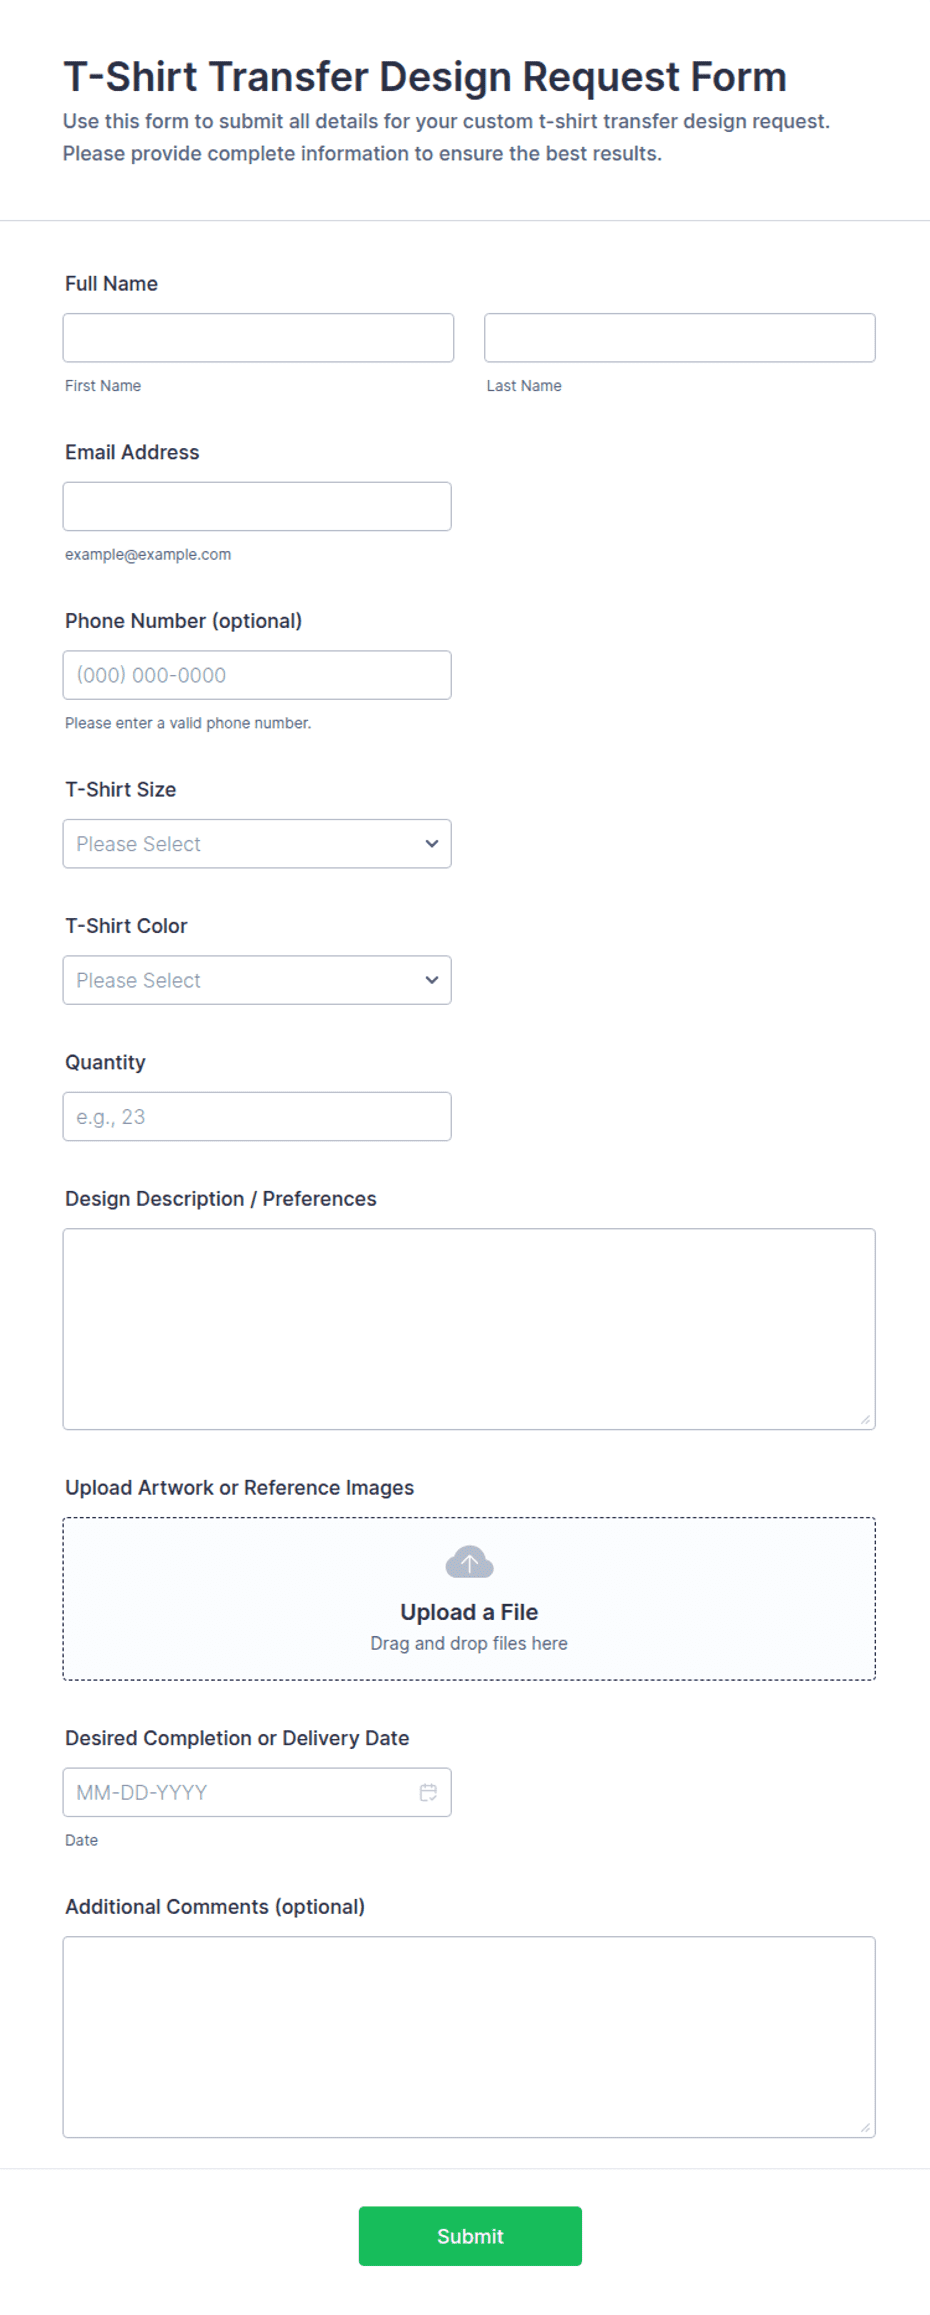Click the Design Description text area
Image resolution: width=930 pixels, height=2315 pixels.
coord(469,1329)
